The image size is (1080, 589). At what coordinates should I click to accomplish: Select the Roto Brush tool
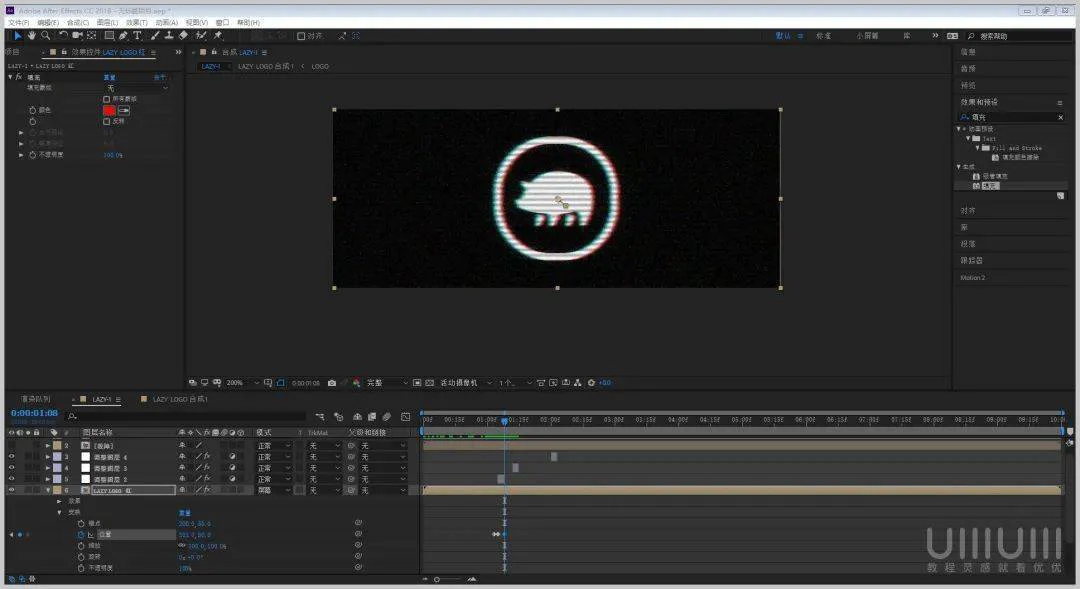(x=201, y=36)
